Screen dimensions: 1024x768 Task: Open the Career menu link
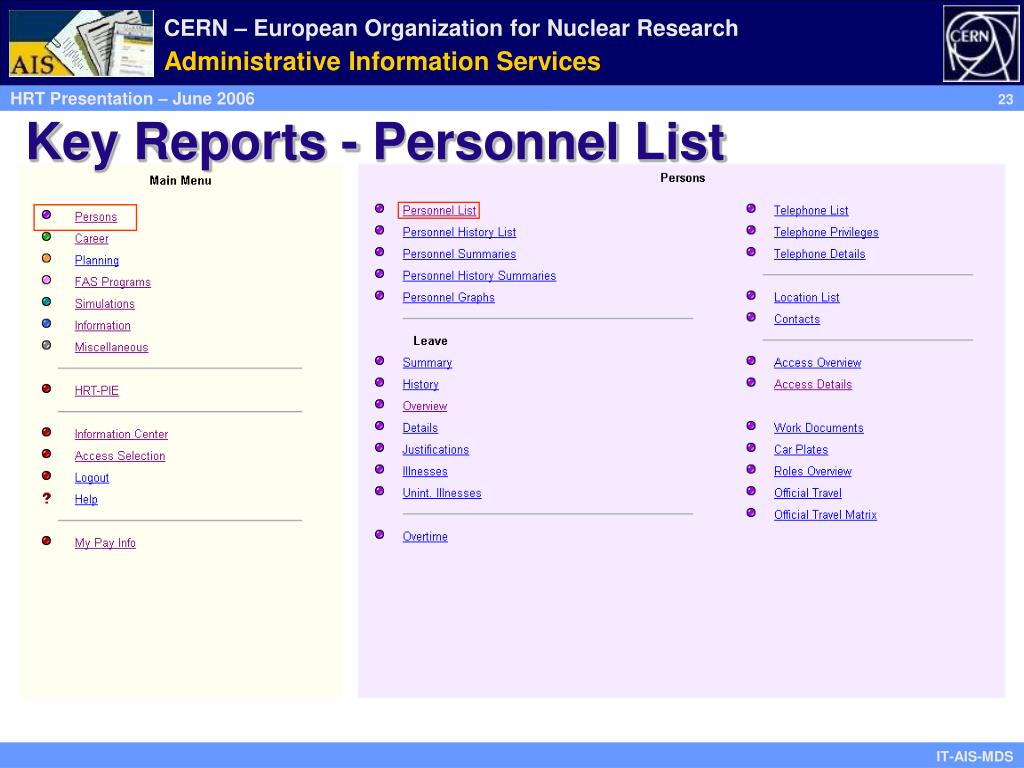tap(91, 238)
